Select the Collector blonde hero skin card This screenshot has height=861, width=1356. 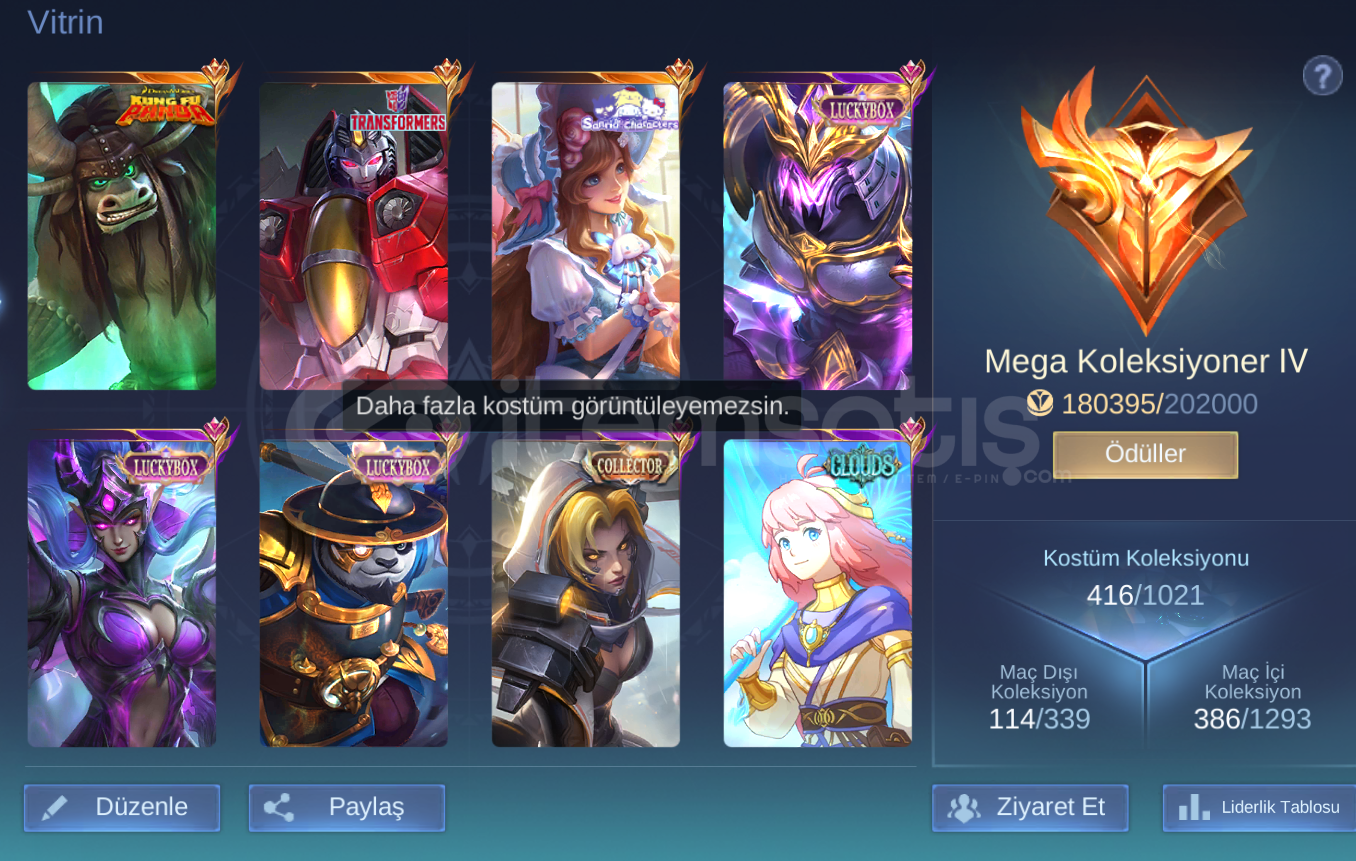coord(586,594)
